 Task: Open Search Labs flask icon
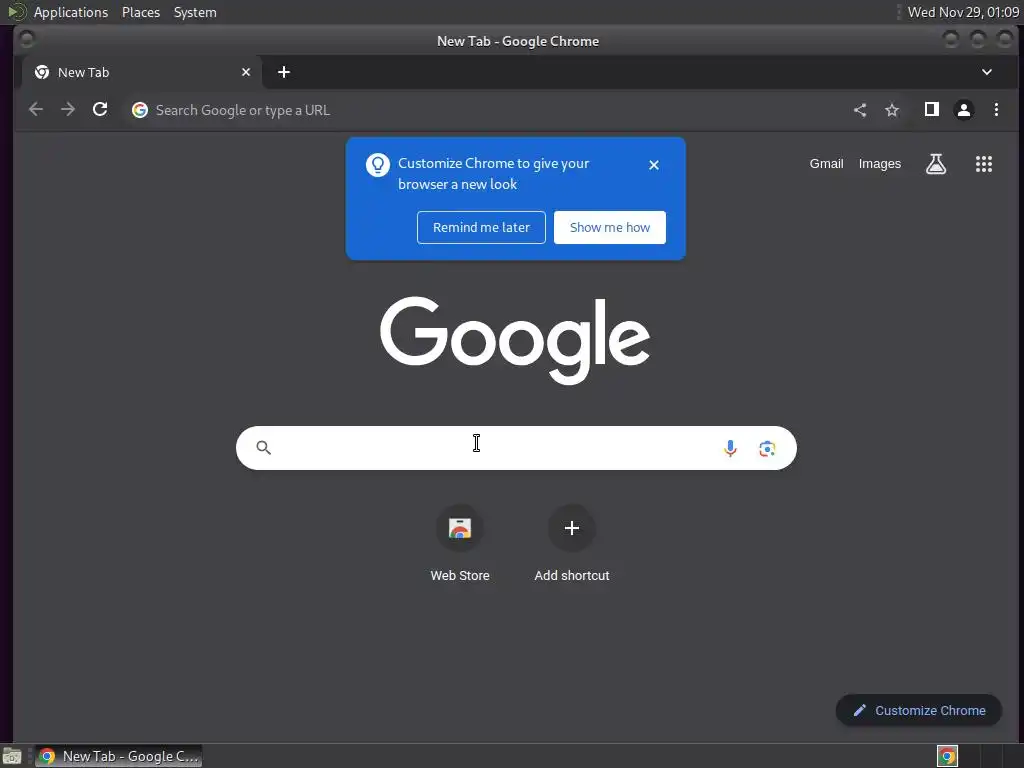point(936,164)
